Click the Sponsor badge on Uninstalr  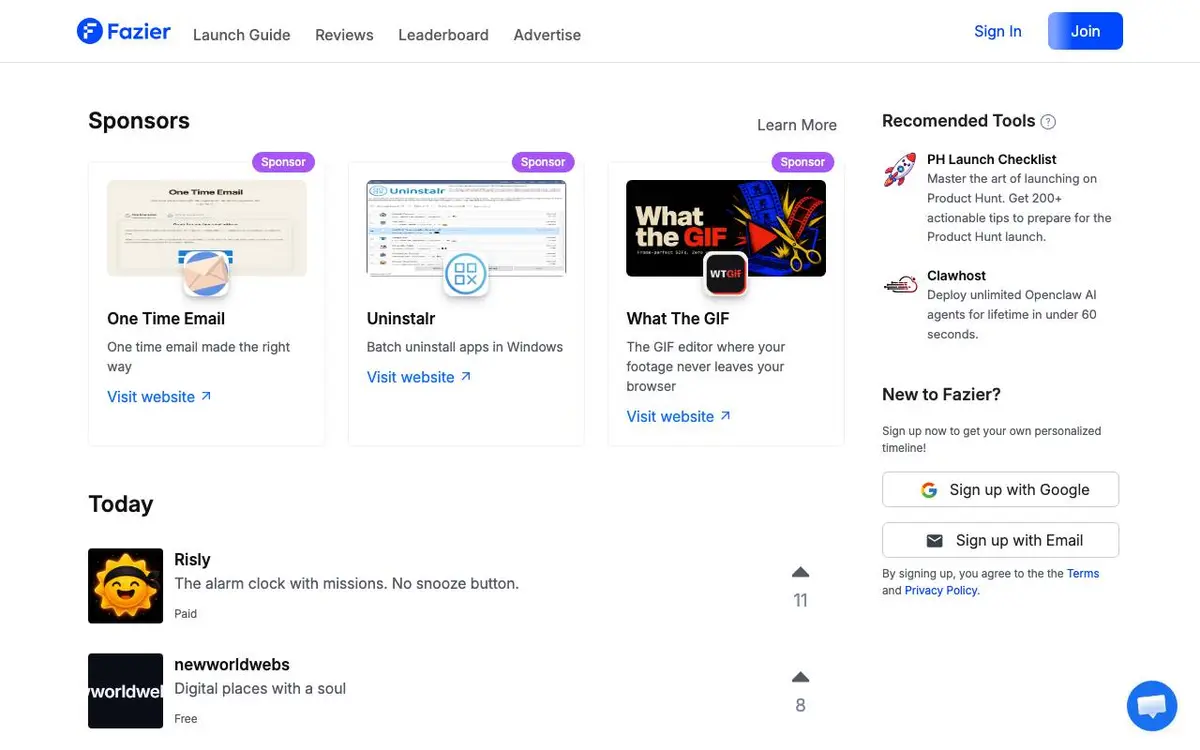tap(543, 162)
